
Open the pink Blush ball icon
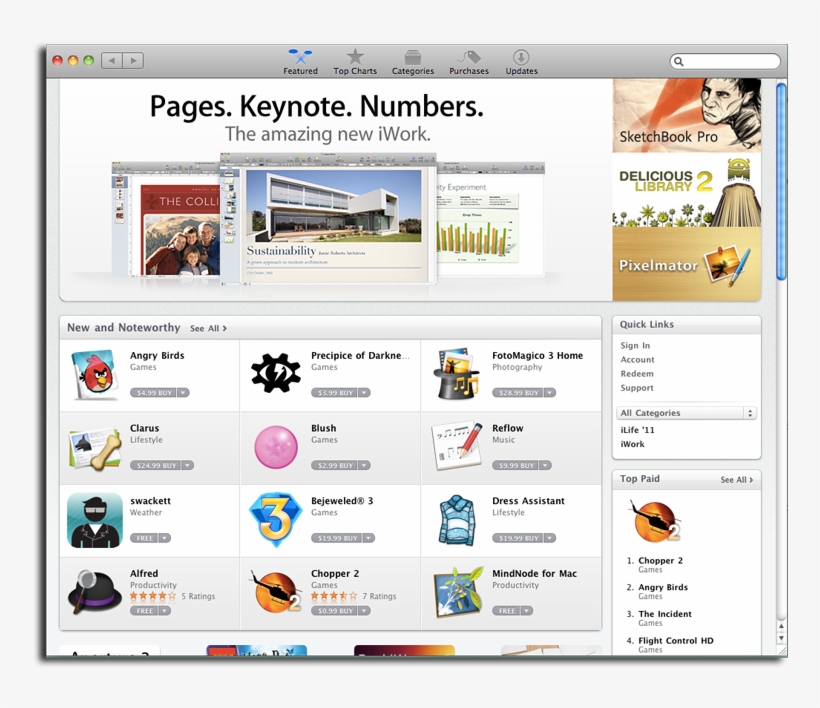[x=276, y=447]
